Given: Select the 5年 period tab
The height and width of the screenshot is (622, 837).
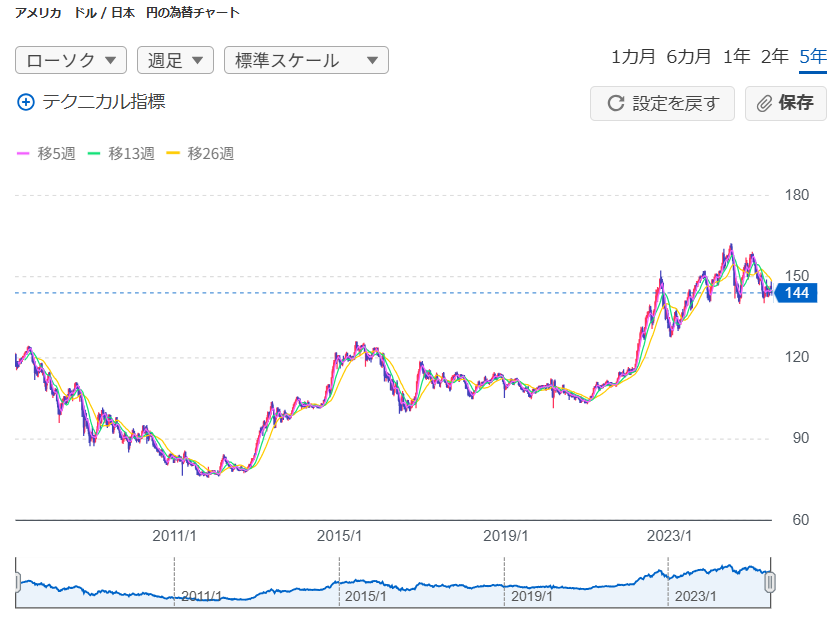Looking at the screenshot, I should pyautogui.click(x=813, y=56).
